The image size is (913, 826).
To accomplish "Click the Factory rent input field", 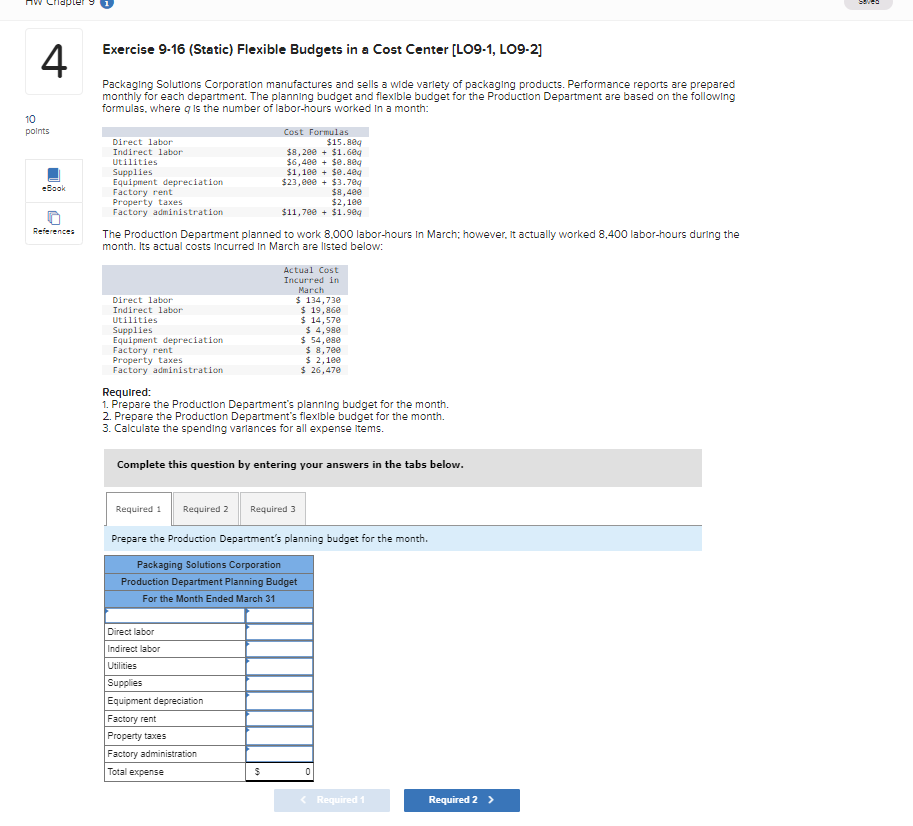I will click(278, 718).
